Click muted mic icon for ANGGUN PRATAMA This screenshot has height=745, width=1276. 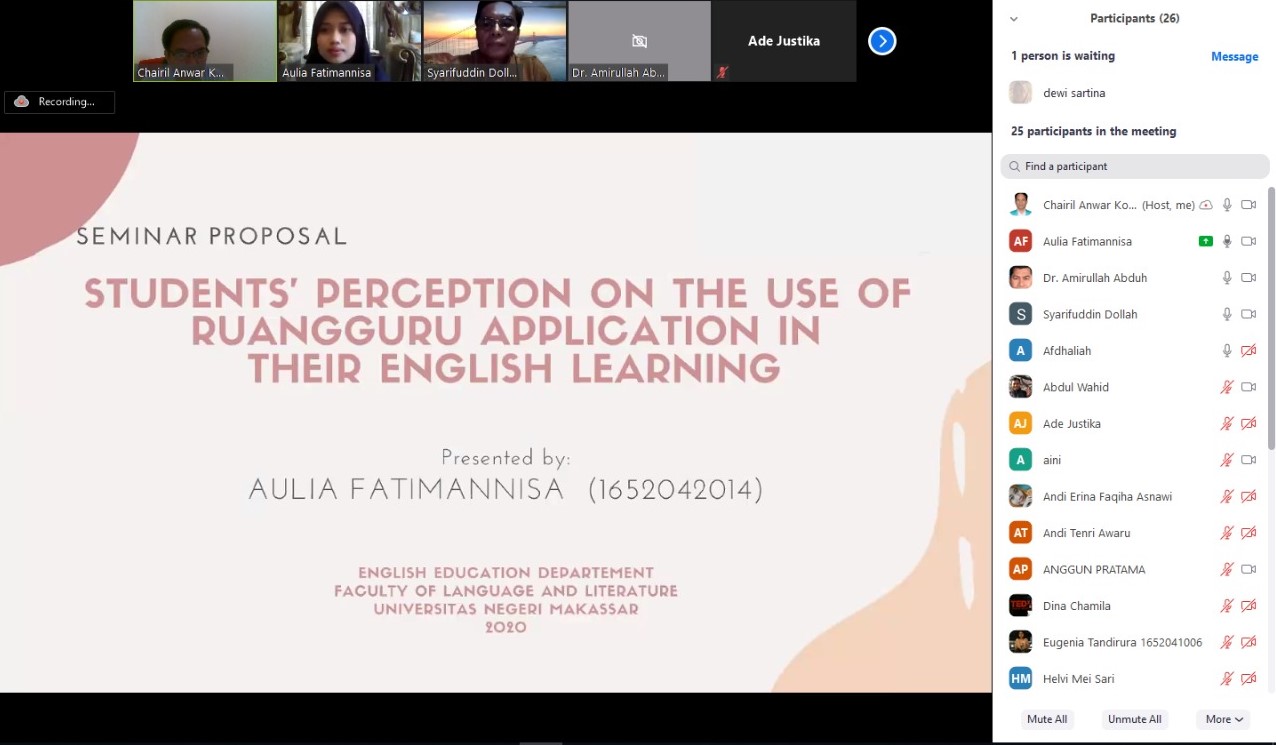point(1227,569)
